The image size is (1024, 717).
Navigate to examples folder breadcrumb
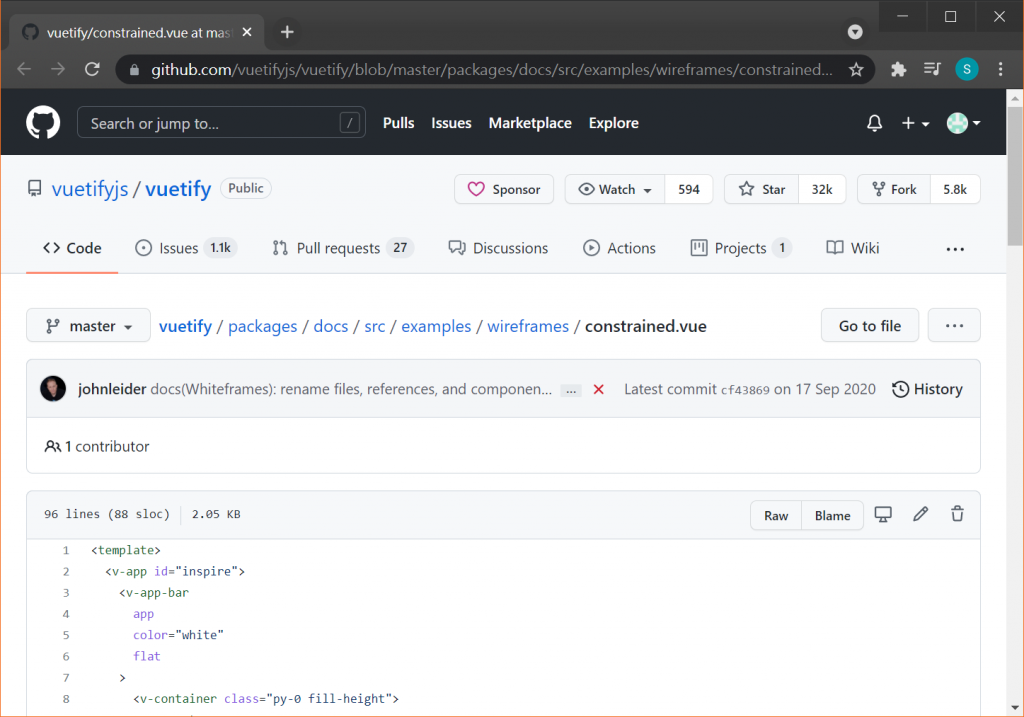[x=436, y=326]
